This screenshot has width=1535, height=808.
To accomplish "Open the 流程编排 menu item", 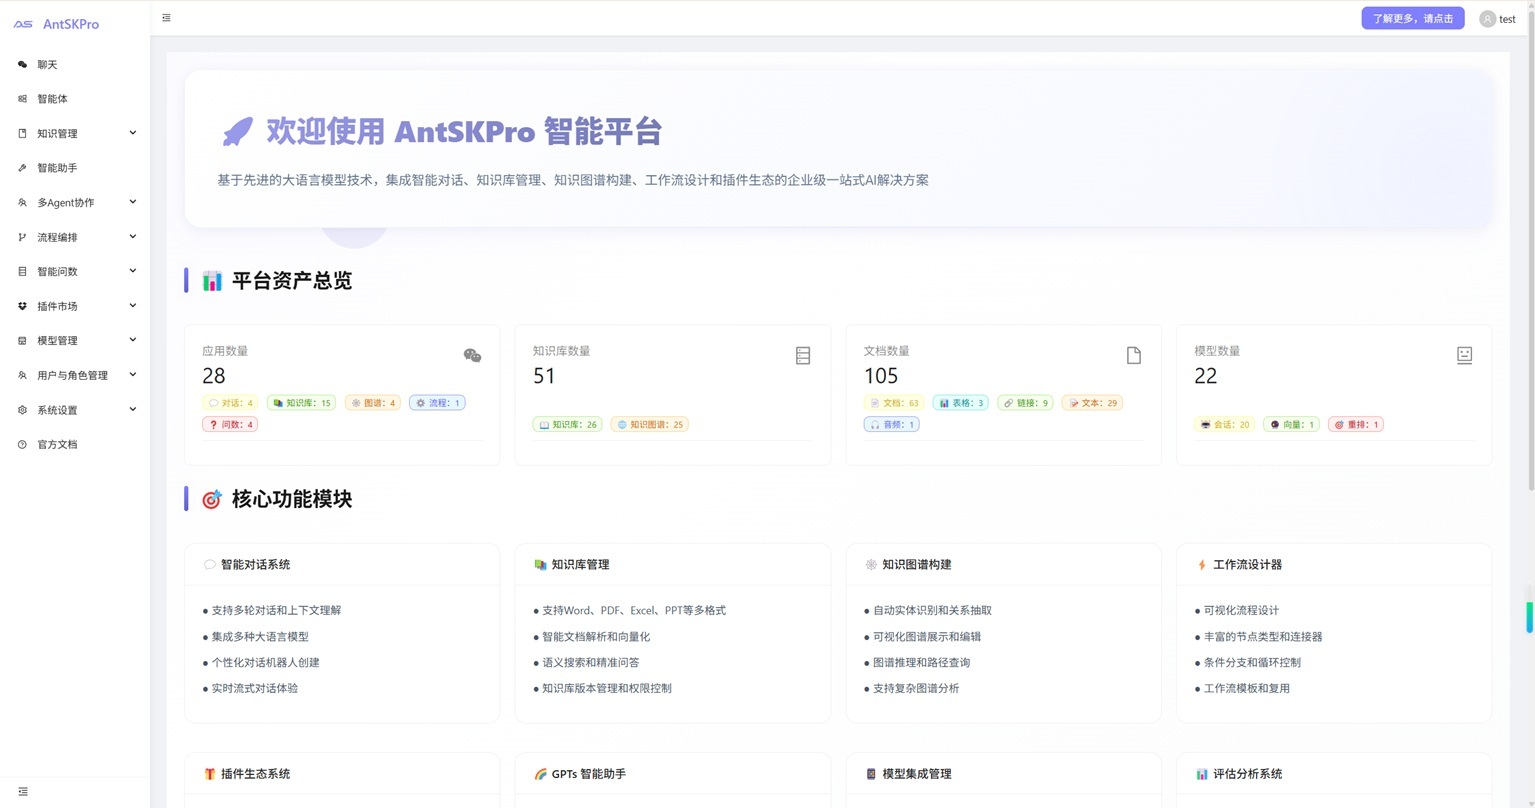I will coord(58,236).
